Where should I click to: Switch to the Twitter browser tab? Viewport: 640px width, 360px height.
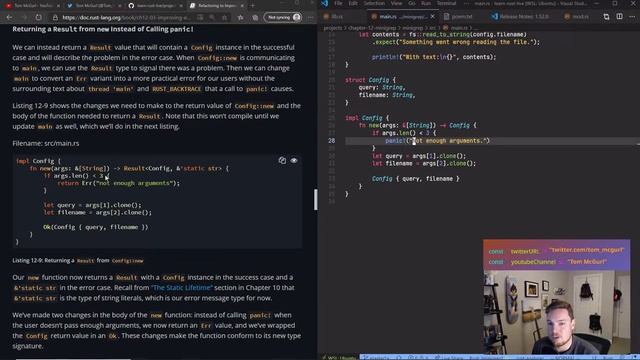click(x=93, y=6)
